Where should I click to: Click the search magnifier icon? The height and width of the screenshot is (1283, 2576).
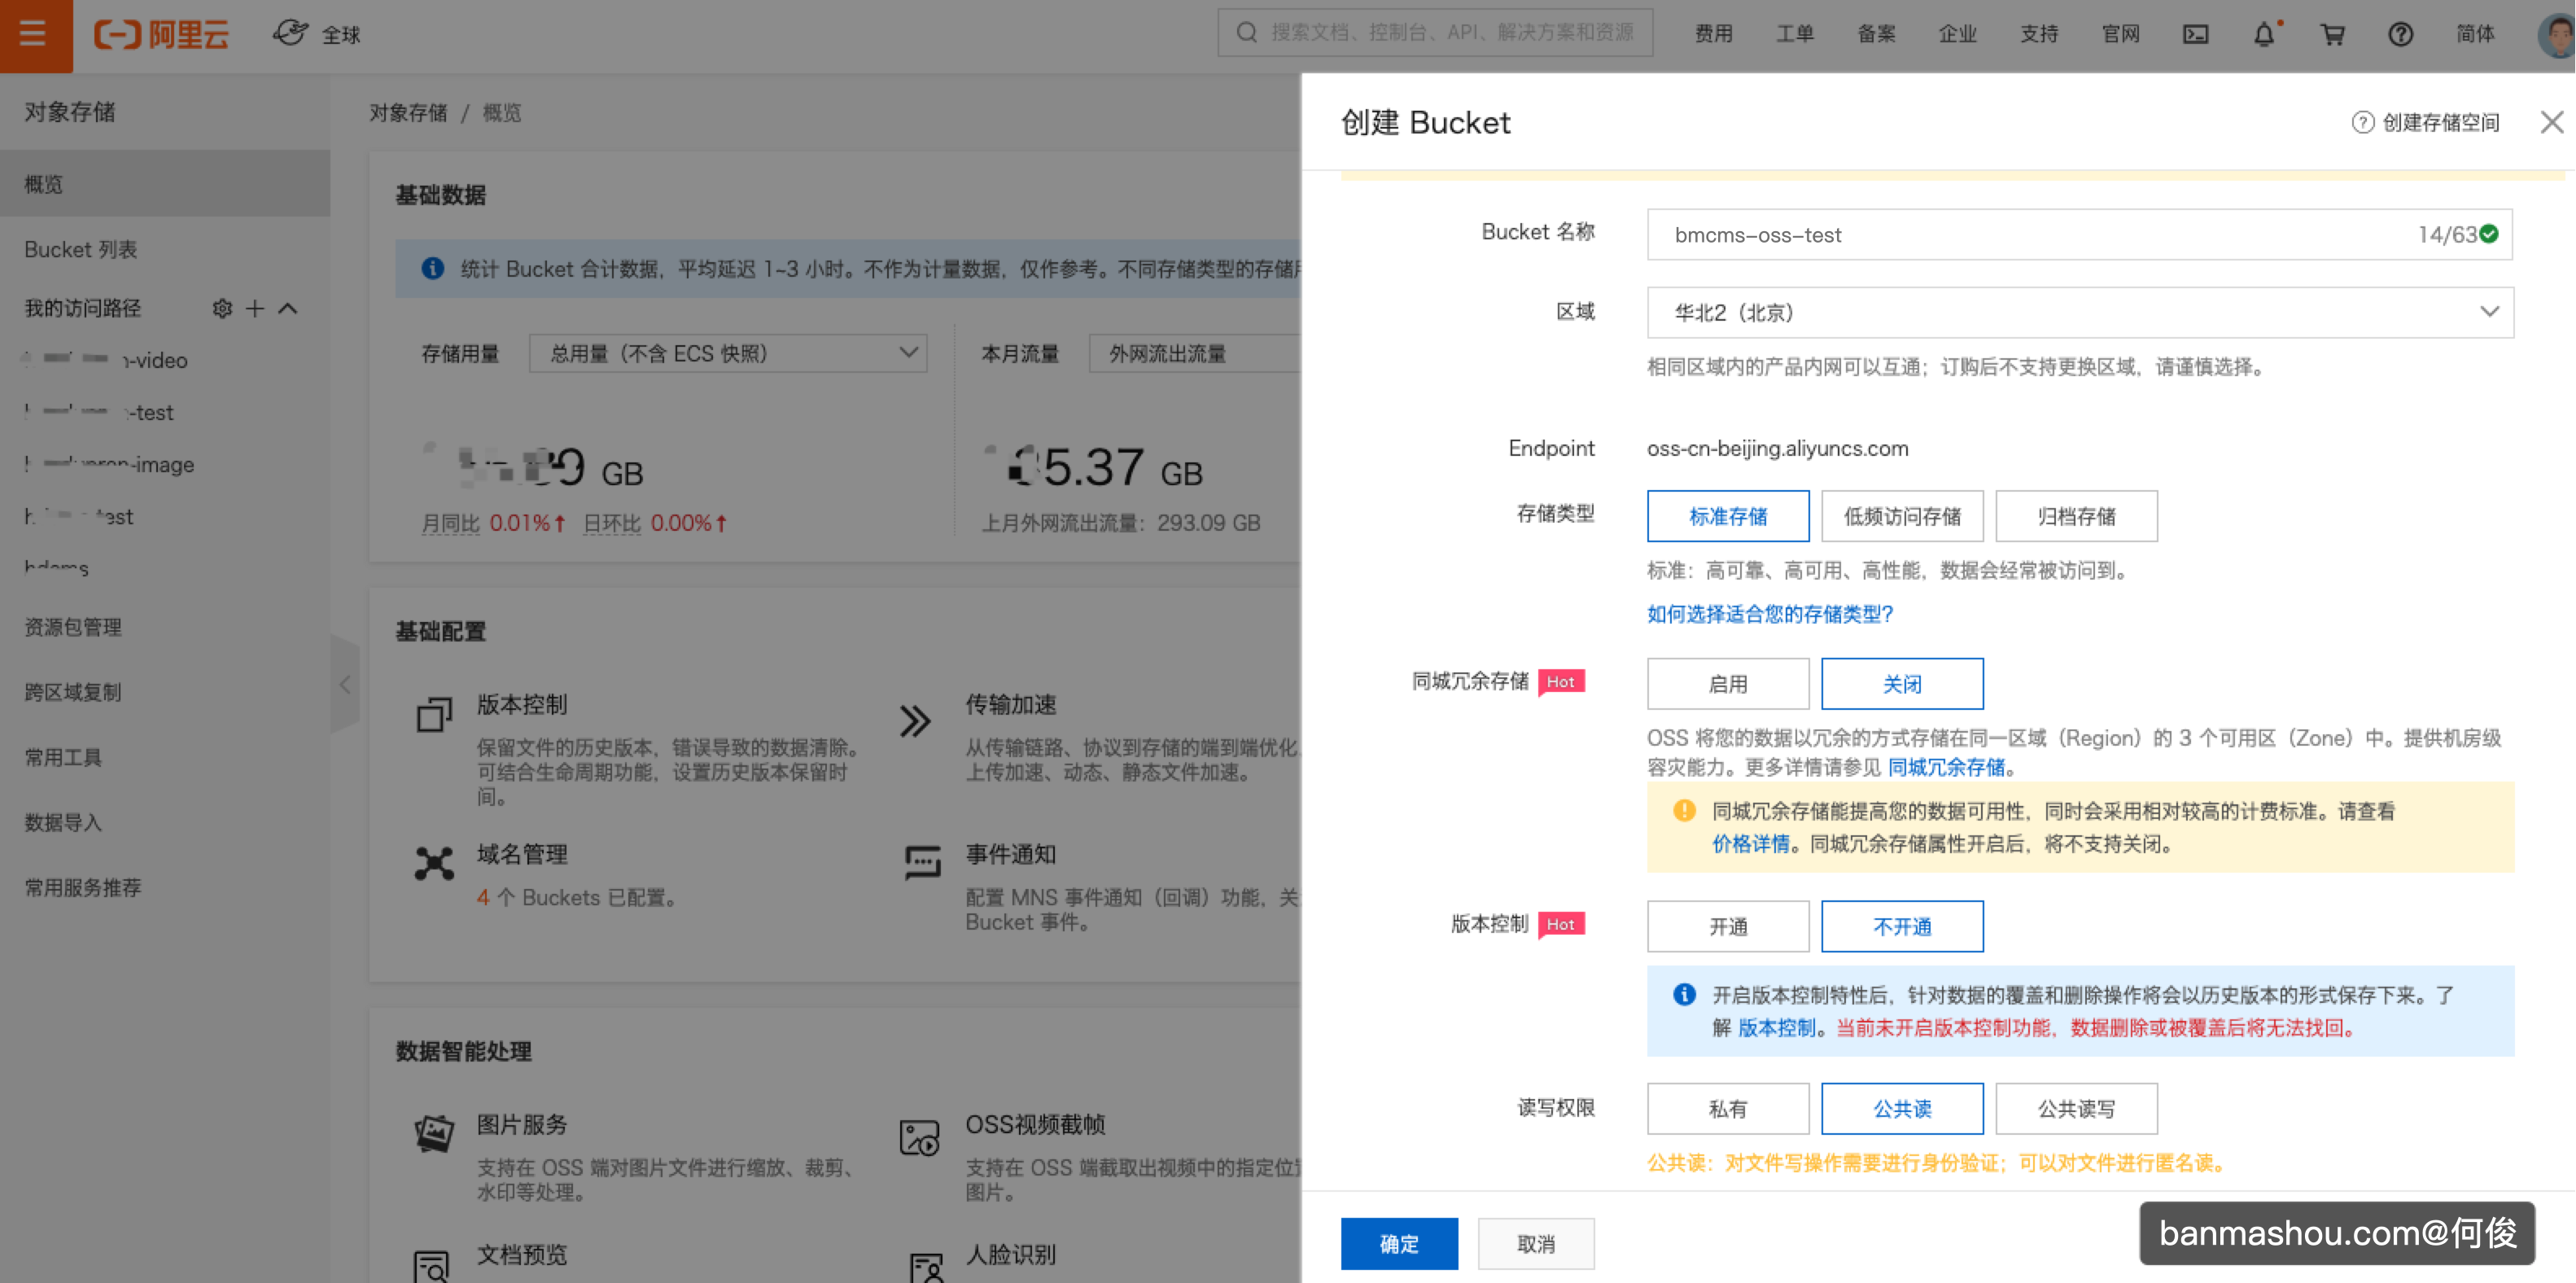coord(1246,33)
